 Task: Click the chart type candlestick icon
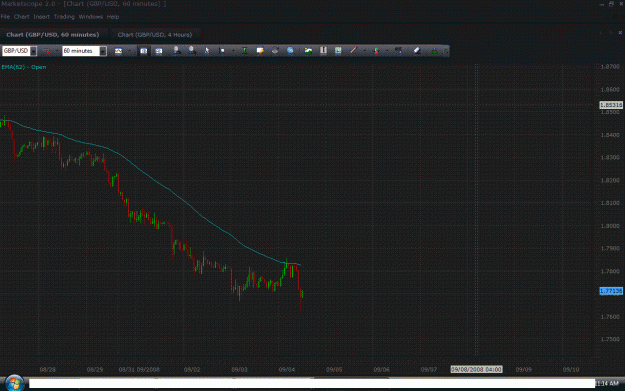(118, 51)
